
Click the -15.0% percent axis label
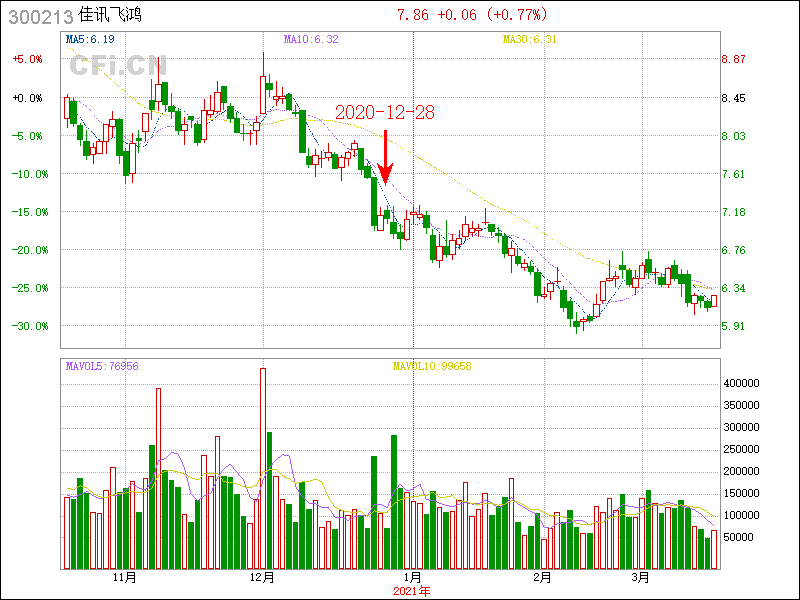[x=30, y=212]
